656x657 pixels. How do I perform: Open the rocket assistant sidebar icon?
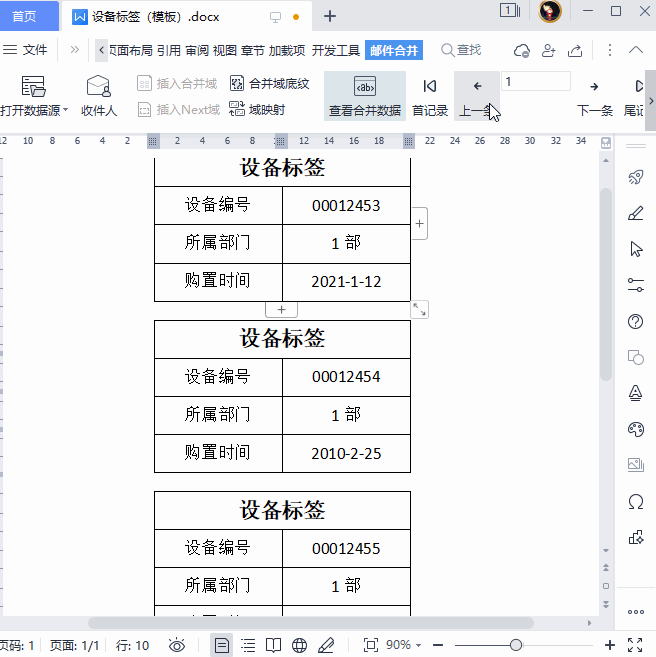[635, 177]
